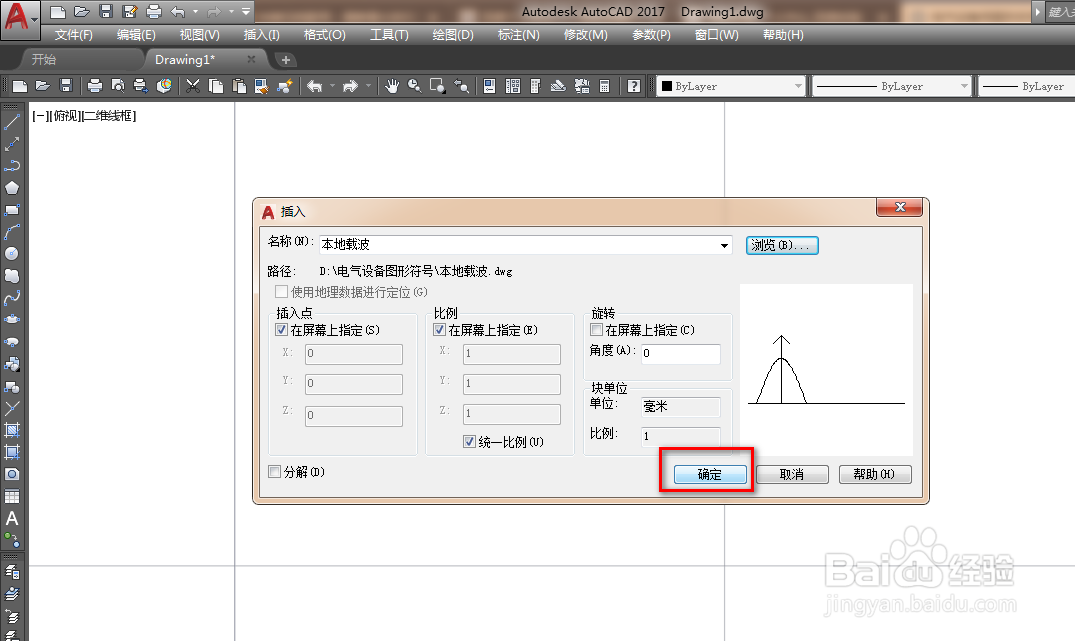Select the Polygon draw tool

(12, 188)
